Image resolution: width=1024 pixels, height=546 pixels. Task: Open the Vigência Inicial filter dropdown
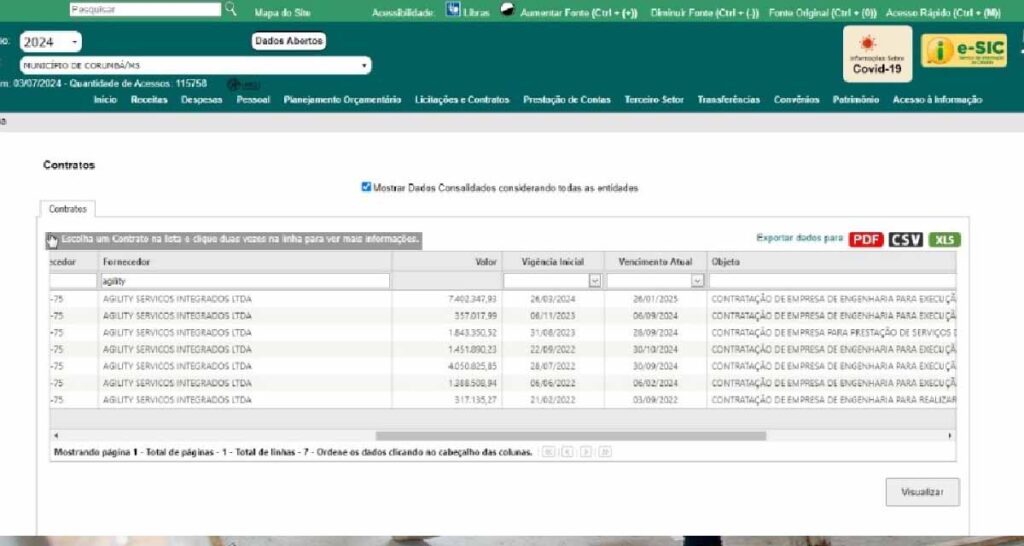click(x=595, y=281)
